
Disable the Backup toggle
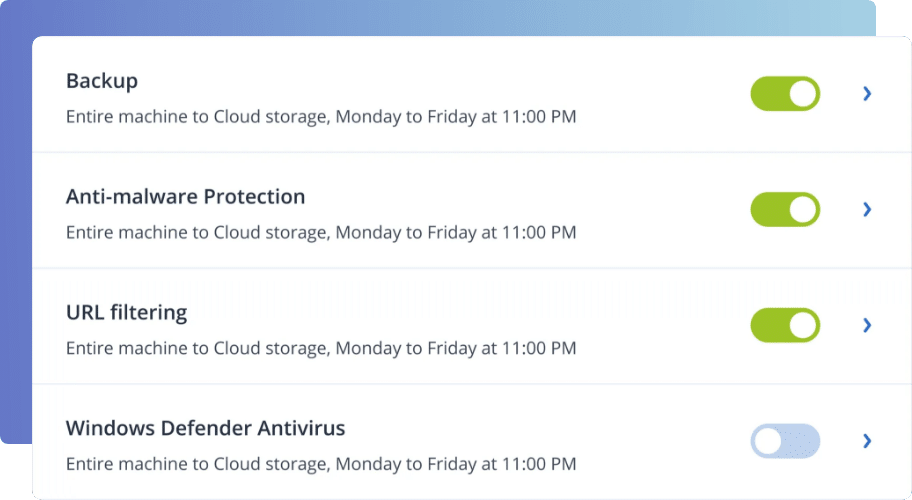point(785,94)
